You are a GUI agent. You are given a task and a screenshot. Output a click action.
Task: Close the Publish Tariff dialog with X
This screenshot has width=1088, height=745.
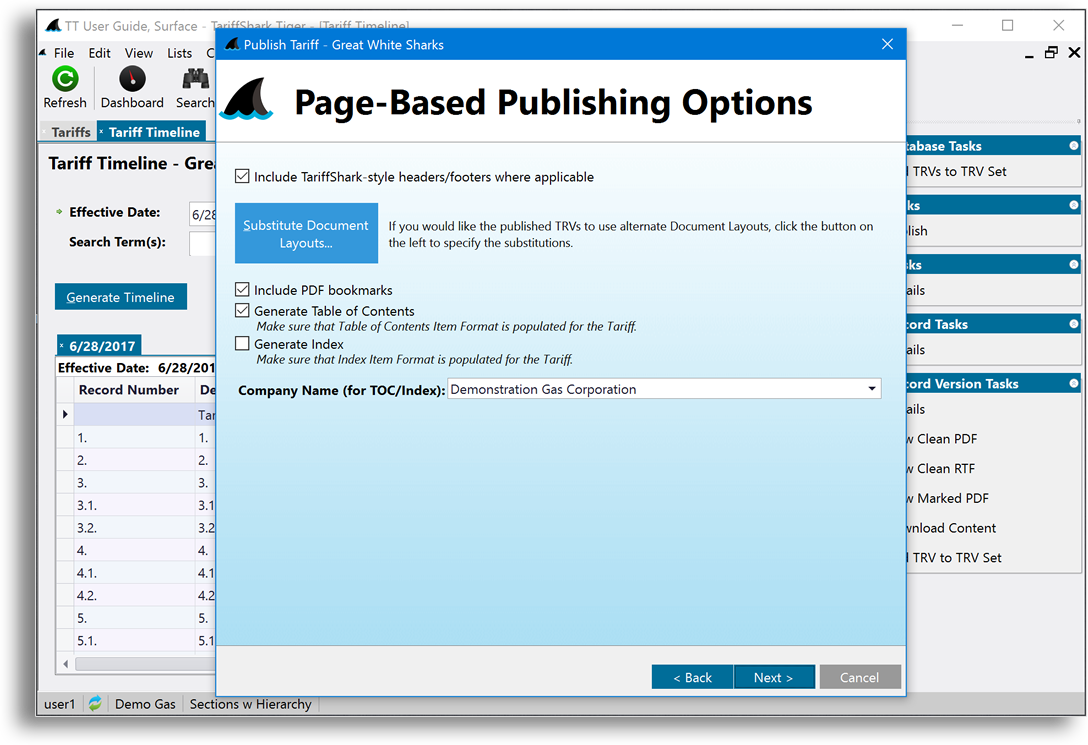pyautogui.click(x=887, y=44)
